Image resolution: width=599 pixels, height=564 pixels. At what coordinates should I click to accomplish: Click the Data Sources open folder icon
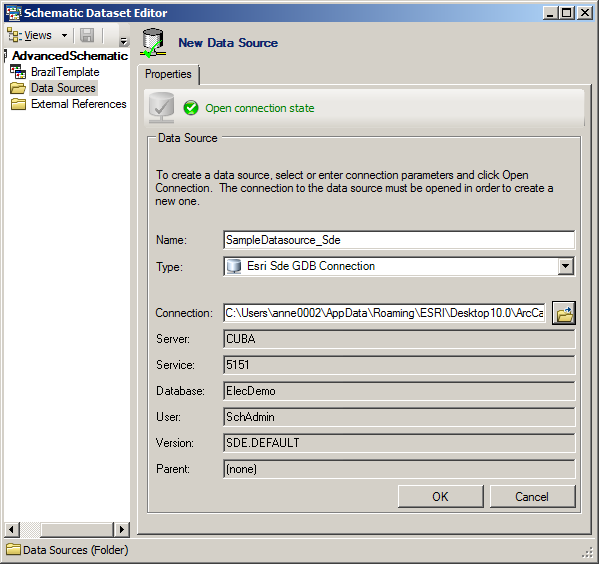coord(18,88)
